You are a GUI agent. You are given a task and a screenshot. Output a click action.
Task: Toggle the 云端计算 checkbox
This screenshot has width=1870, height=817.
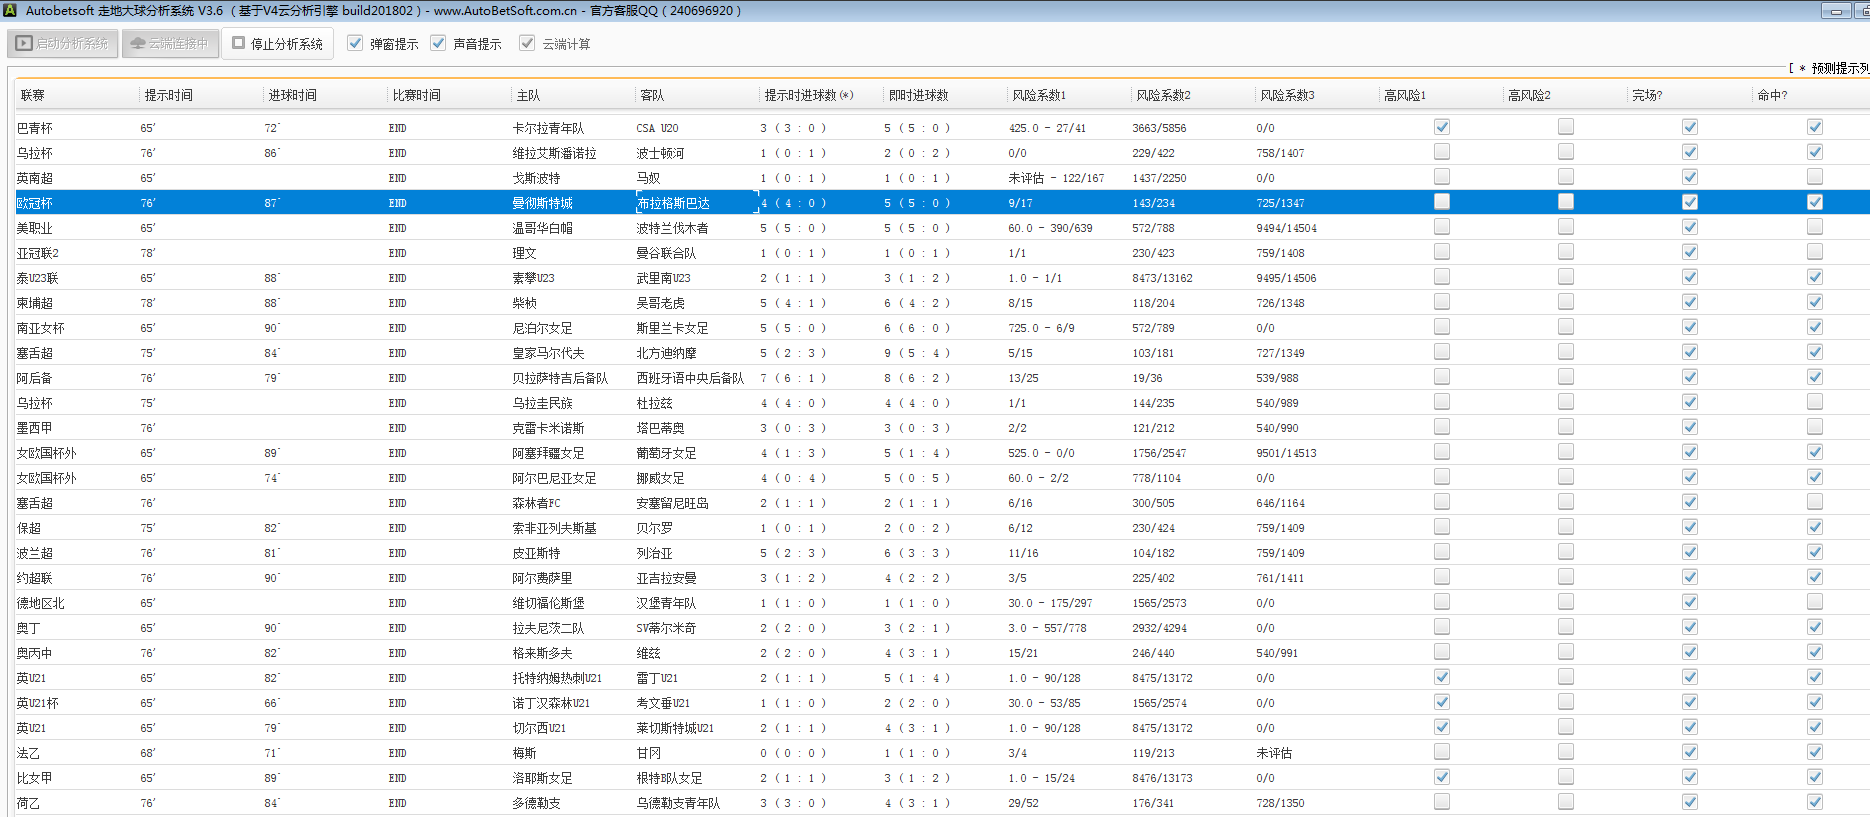click(x=527, y=43)
